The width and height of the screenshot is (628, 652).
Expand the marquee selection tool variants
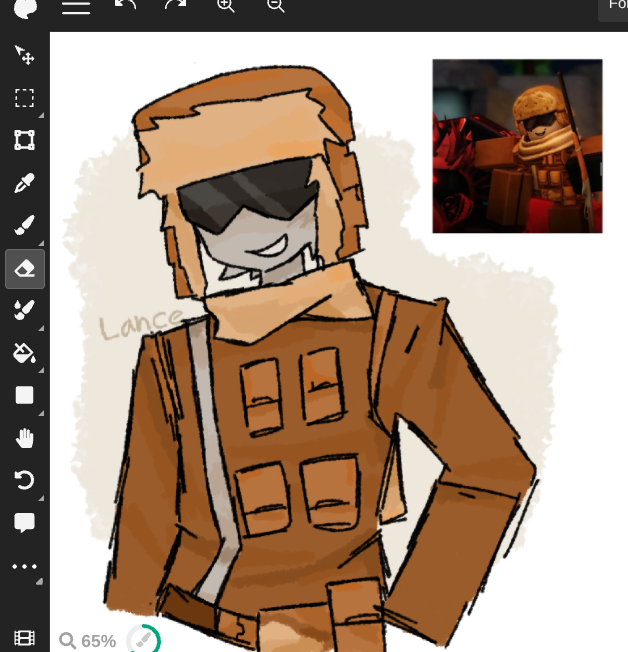click(41, 115)
